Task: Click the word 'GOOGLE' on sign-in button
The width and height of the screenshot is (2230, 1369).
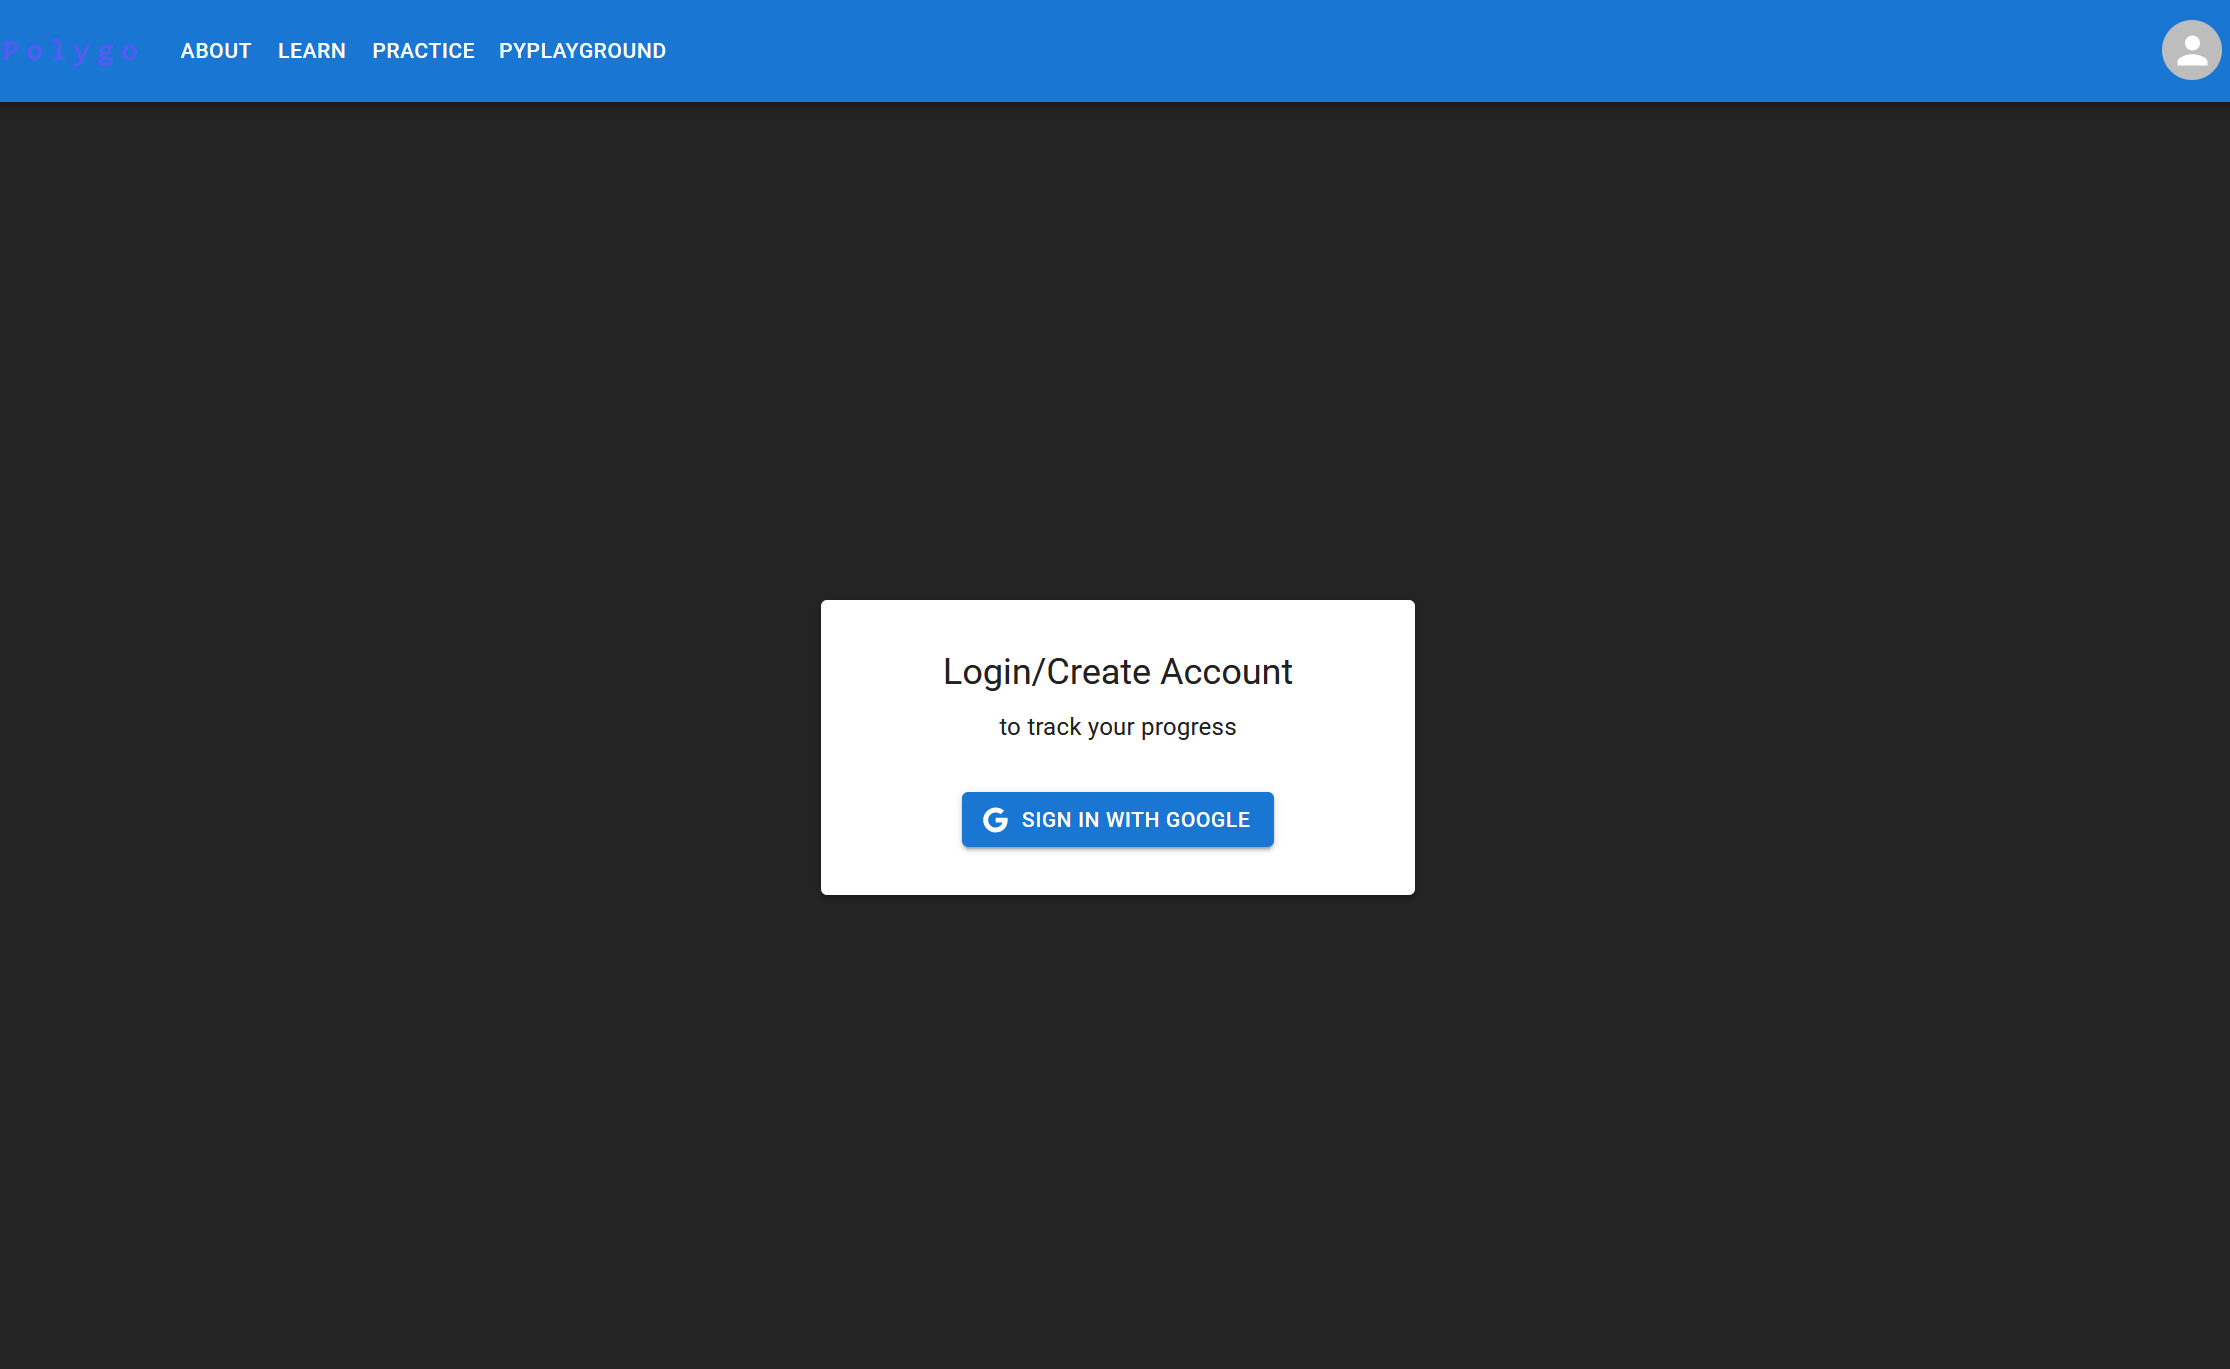Action: click(x=1207, y=820)
